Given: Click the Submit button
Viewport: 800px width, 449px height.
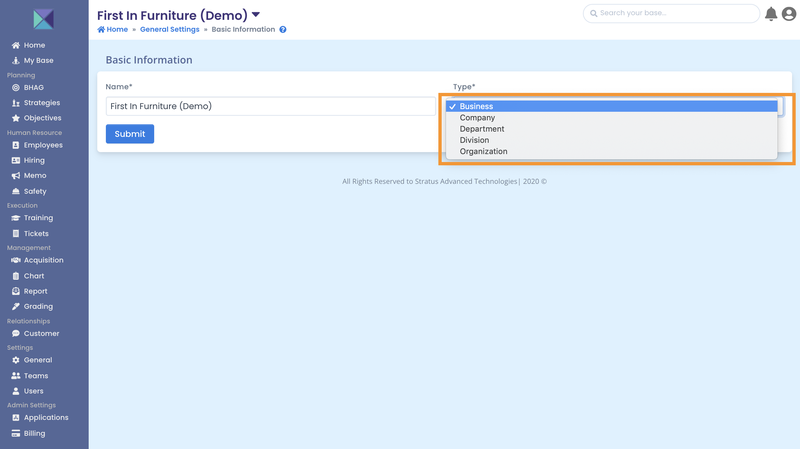Looking at the screenshot, I should pos(130,134).
